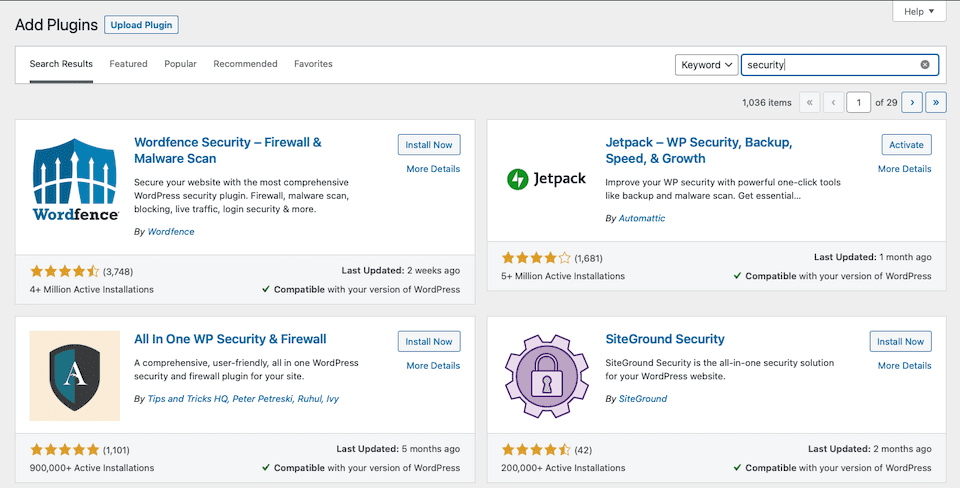This screenshot has width=960, height=488.
Task: View More Details for SiteGround Security
Action: (x=905, y=366)
